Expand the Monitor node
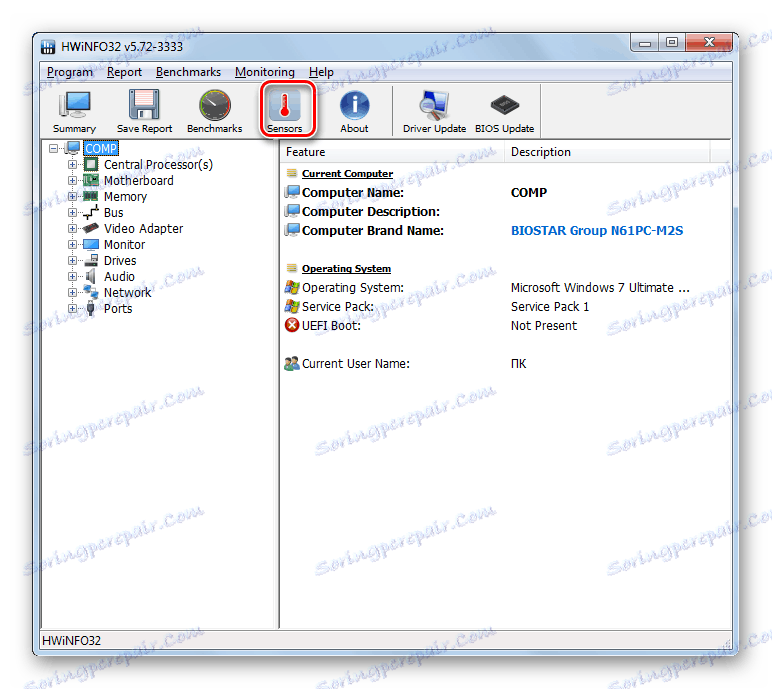 click(x=72, y=244)
